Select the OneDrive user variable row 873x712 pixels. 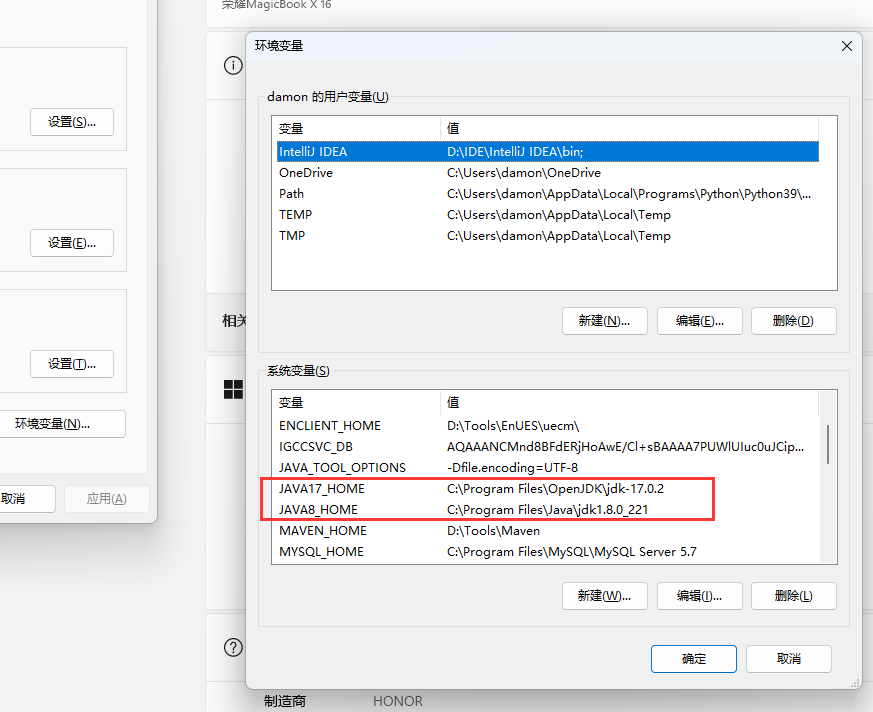tap(548, 173)
